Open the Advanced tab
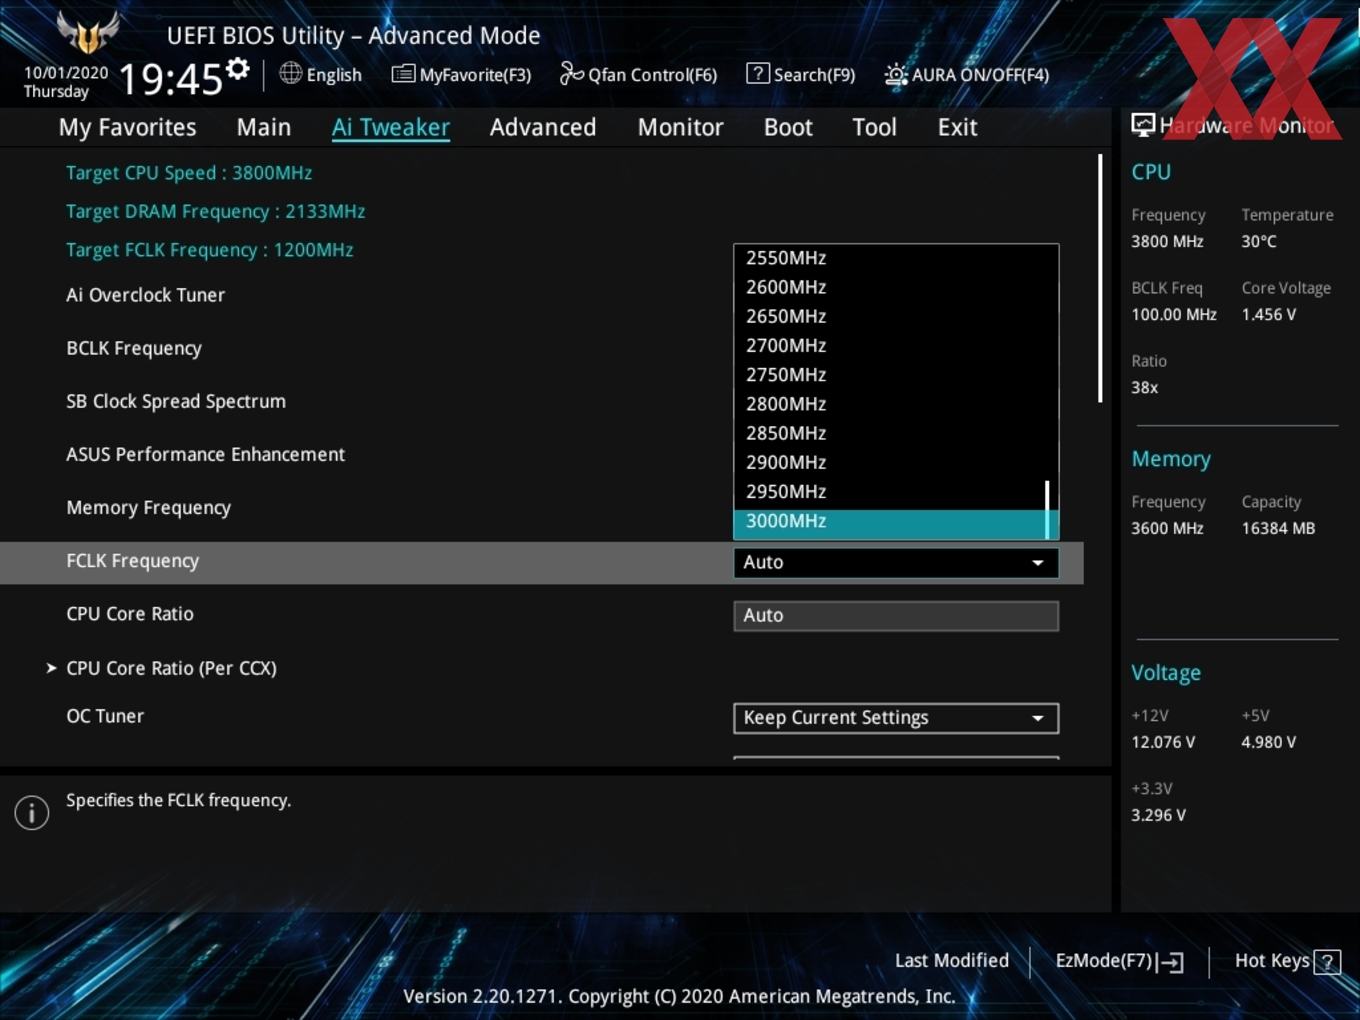This screenshot has width=1360, height=1020. click(543, 127)
